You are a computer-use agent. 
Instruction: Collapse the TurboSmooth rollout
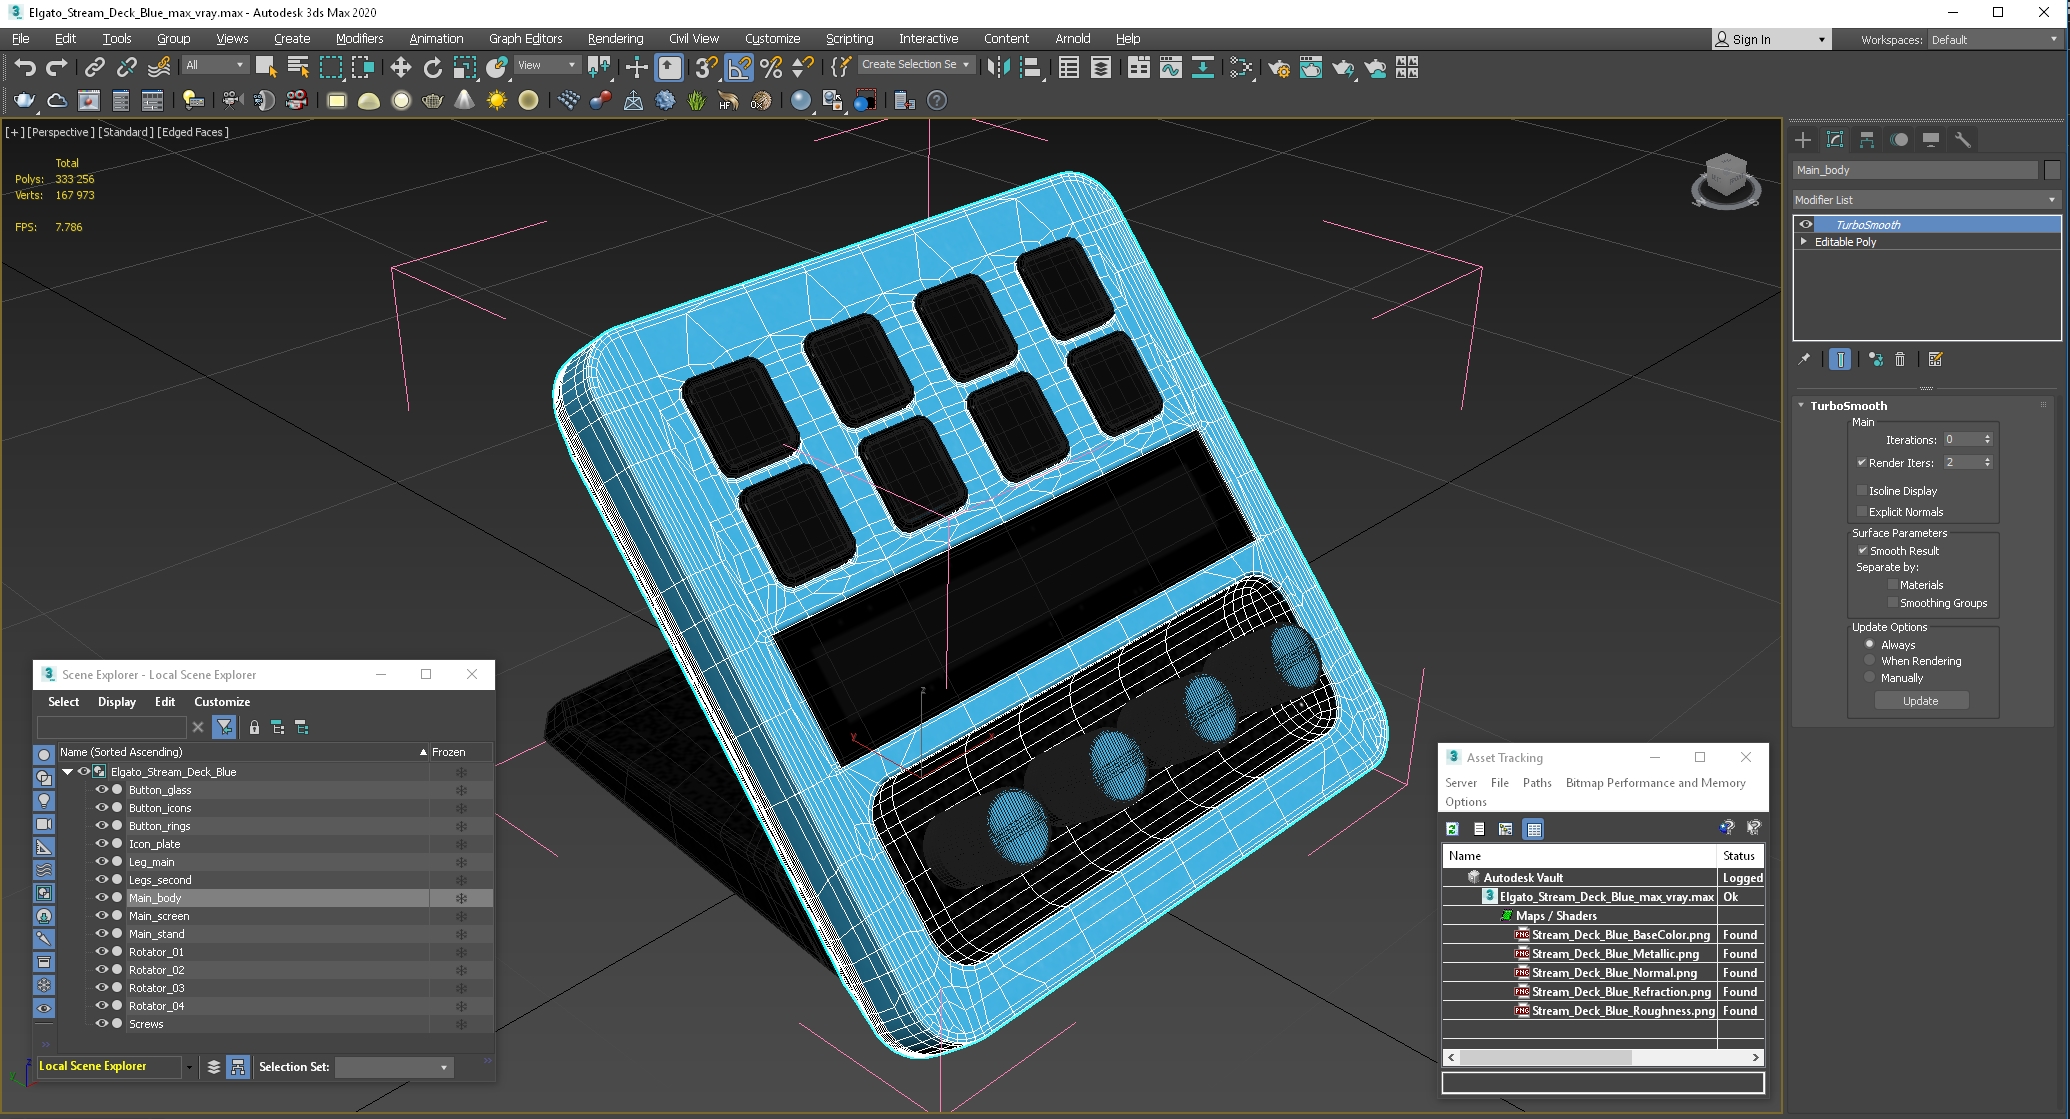(x=1801, y=405)
